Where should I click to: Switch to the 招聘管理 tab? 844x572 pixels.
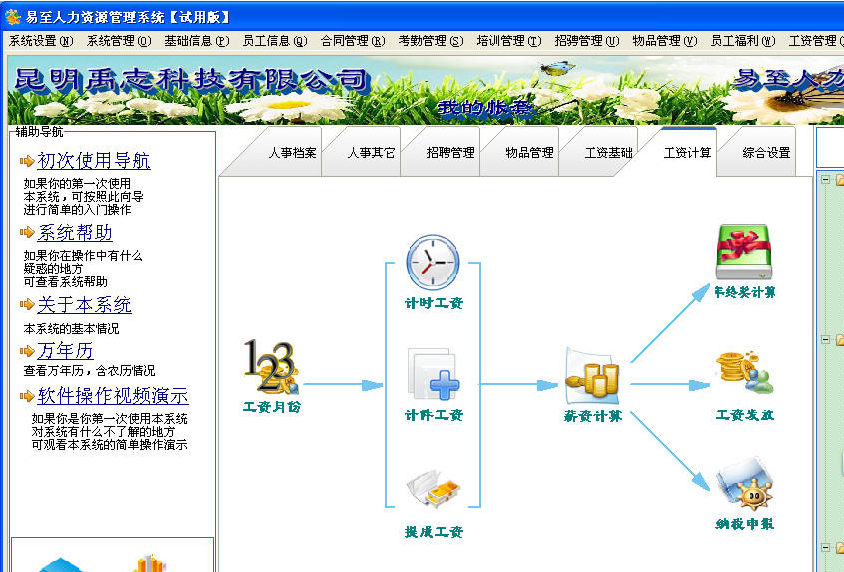450,153
